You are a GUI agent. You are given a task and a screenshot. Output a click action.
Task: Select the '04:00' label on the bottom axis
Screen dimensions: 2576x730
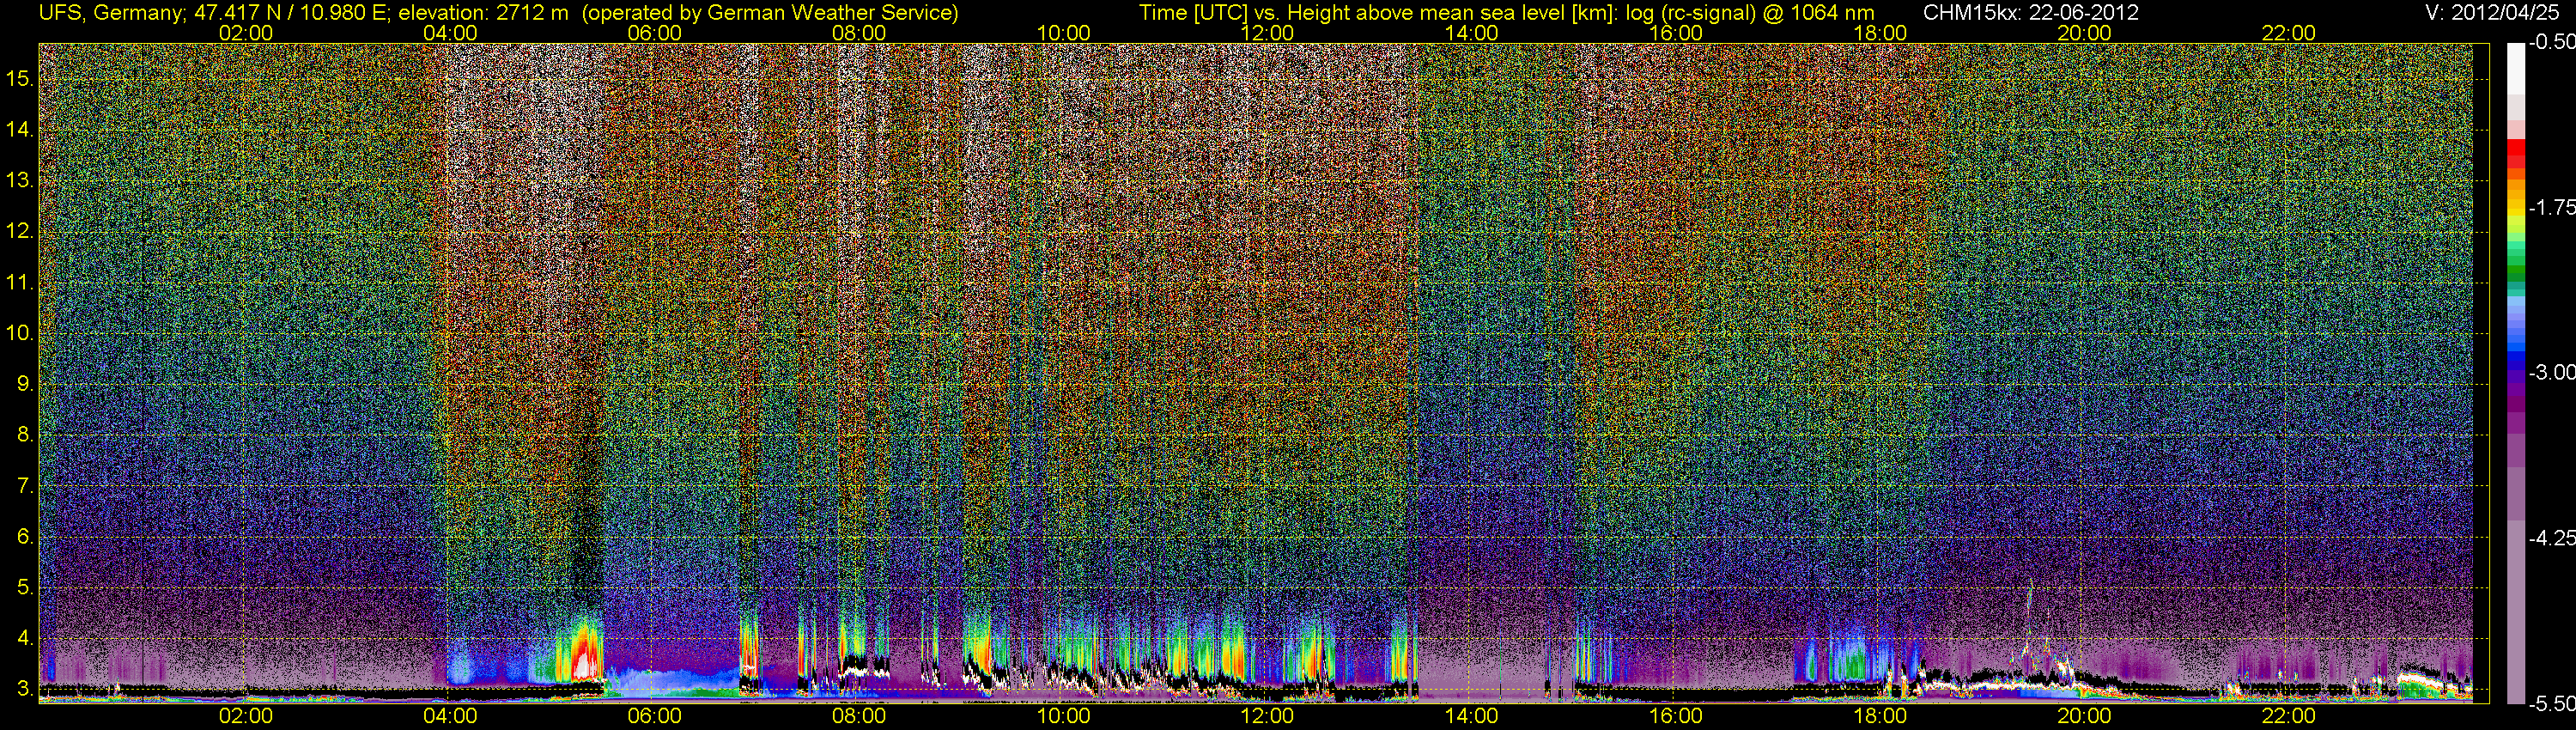coord(450,716)
